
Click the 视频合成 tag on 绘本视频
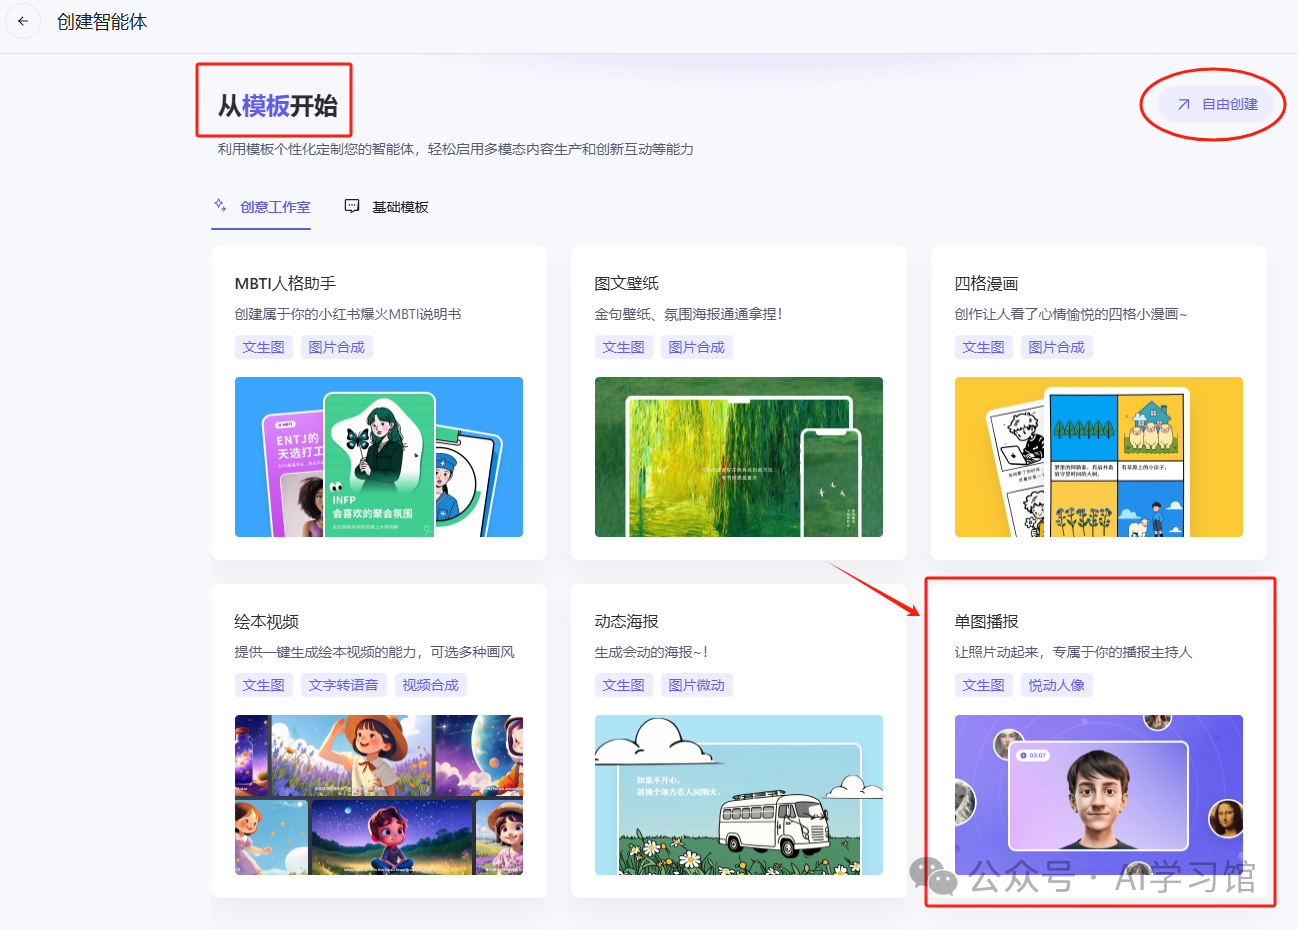pos(430,684)
